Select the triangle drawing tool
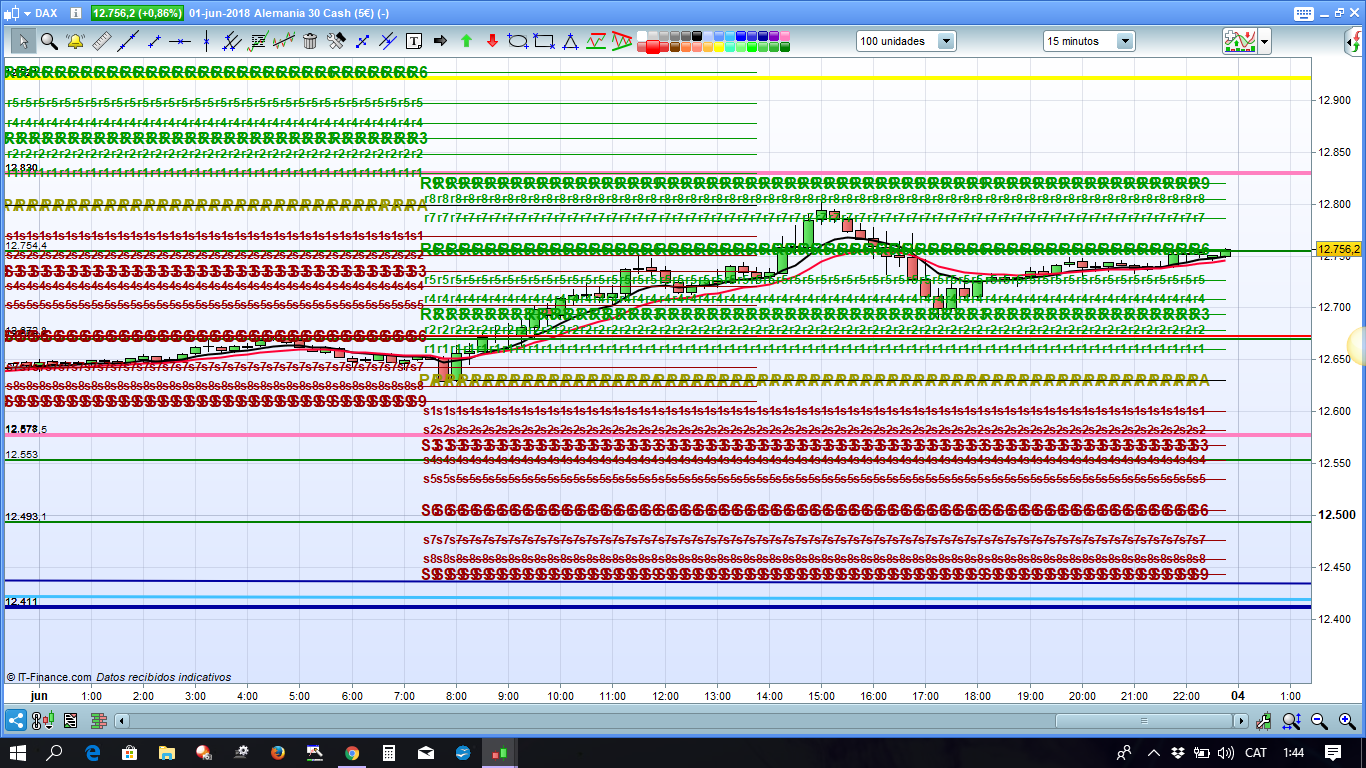This screenshot has height=768, width=1366. pos(570,41)
